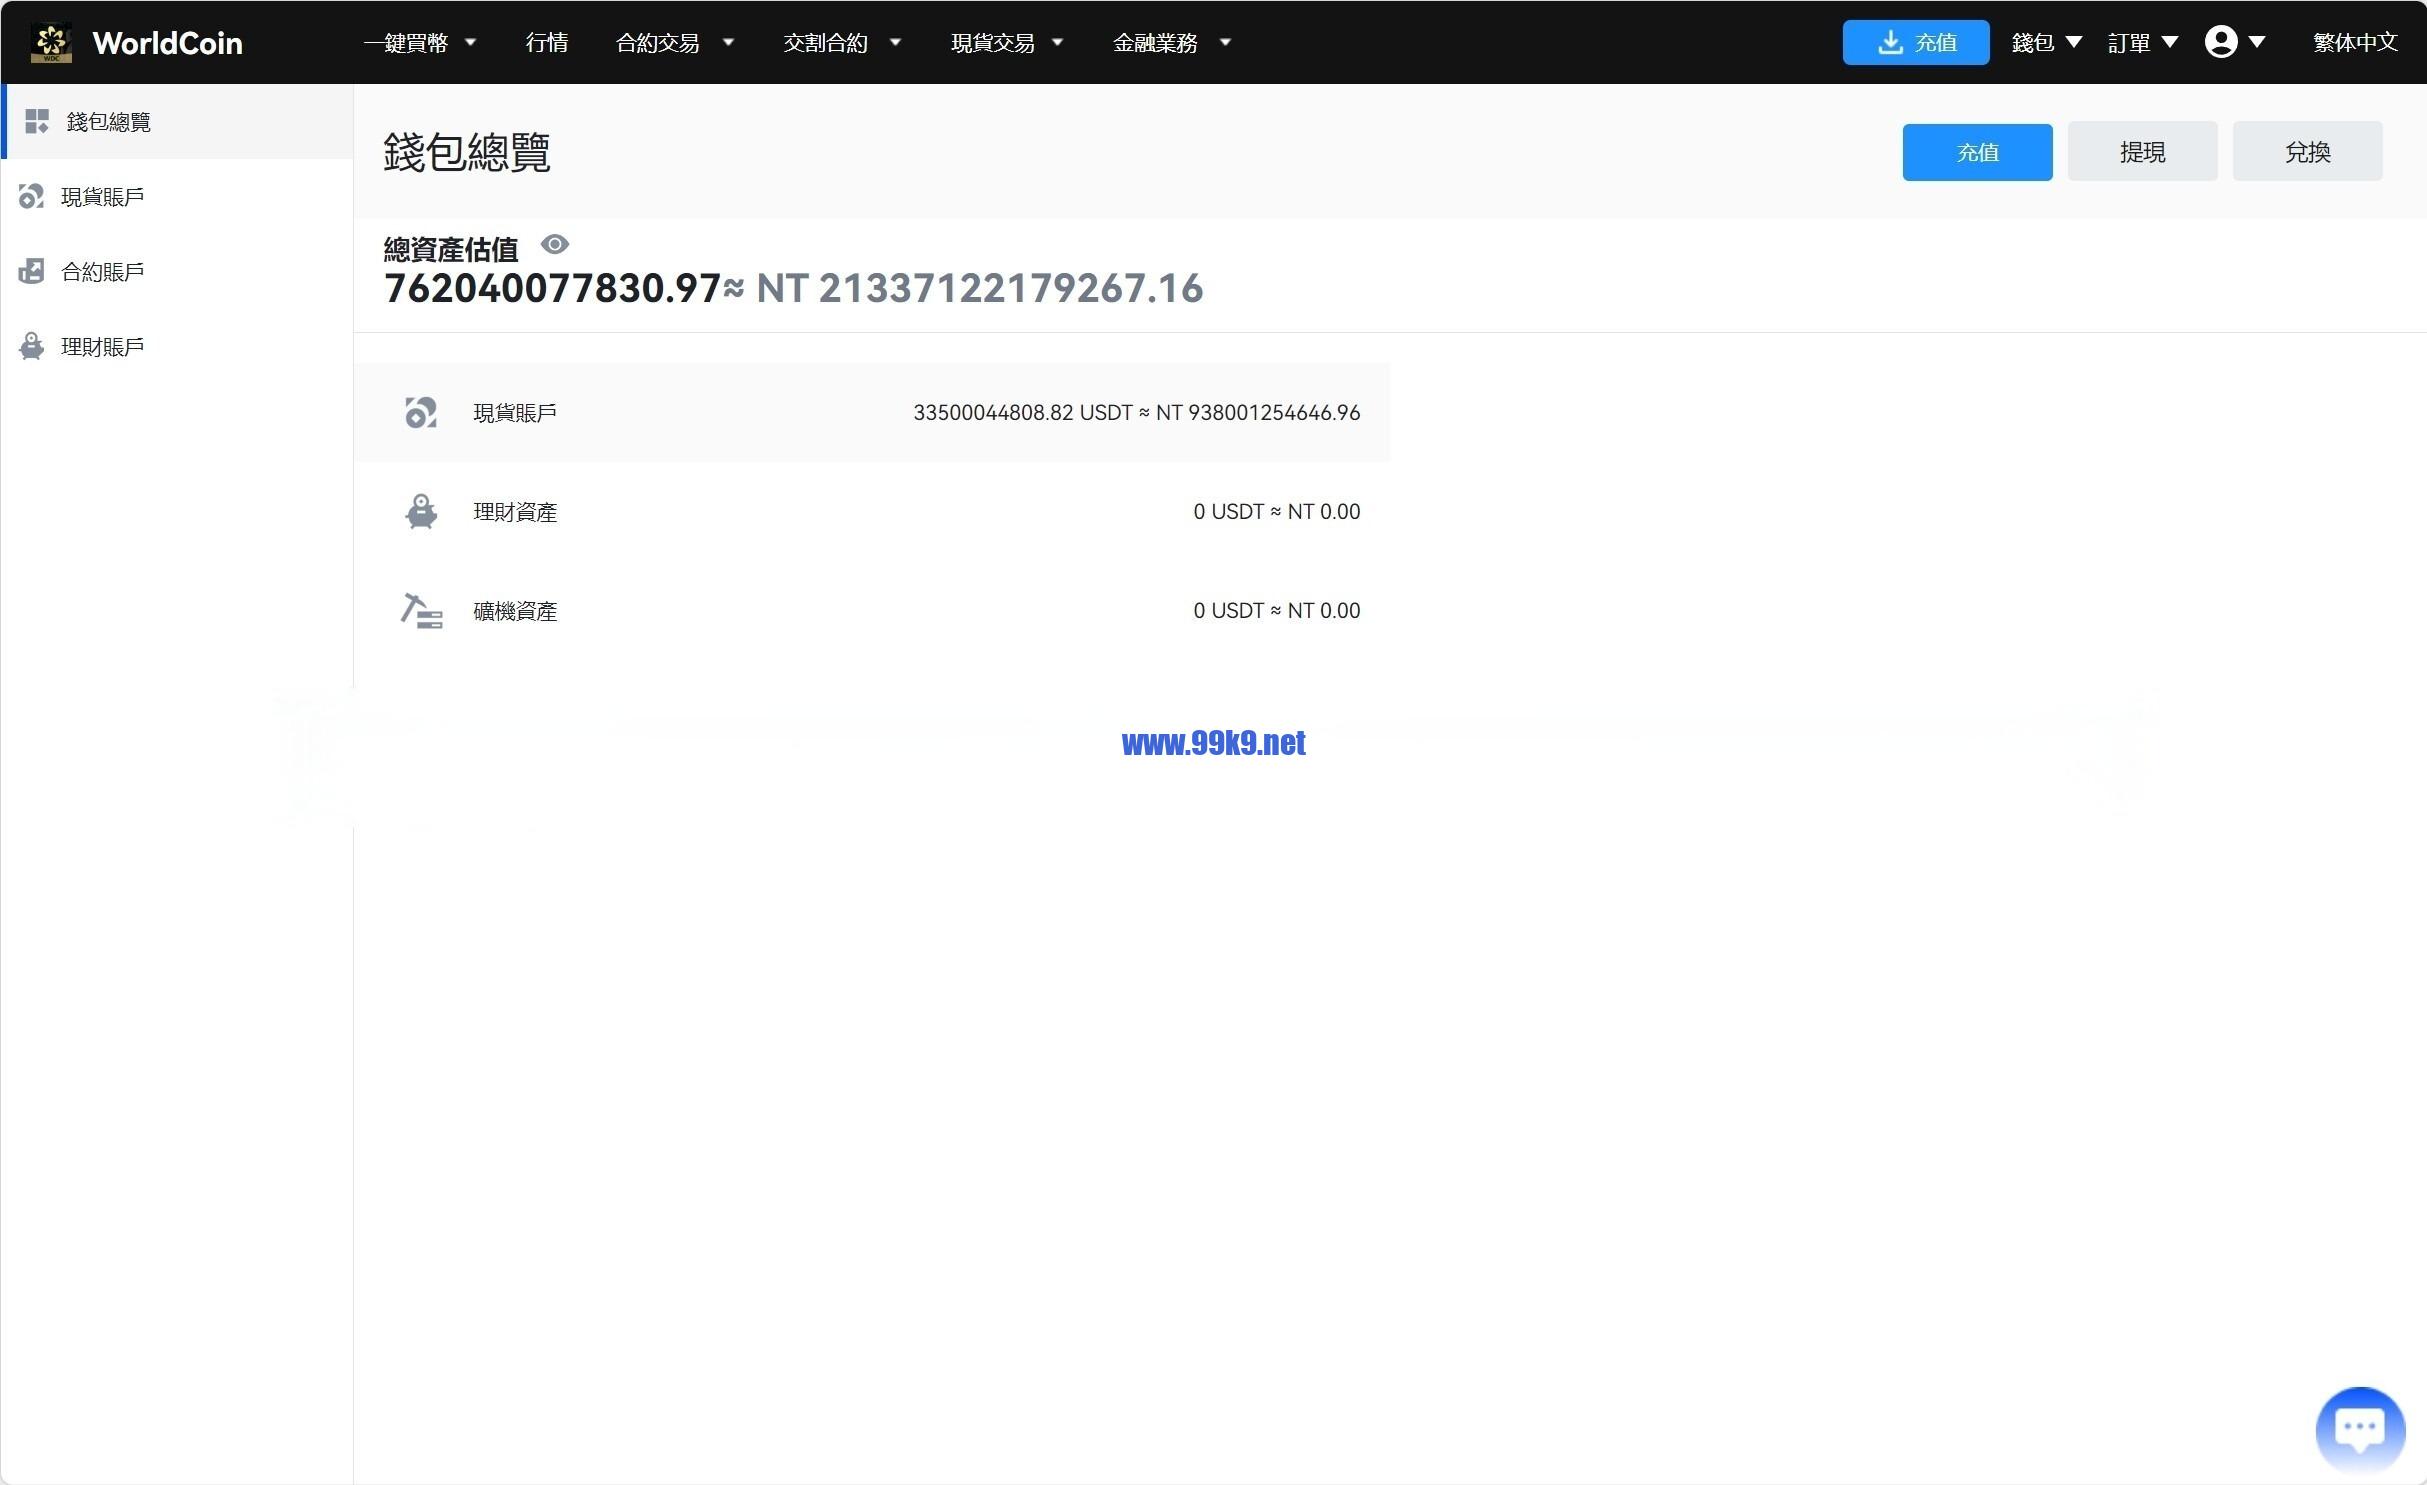This screenshot has height=1485, width=2427.
Task: Click the user profile avatar icon
Action: [2221, 42]
